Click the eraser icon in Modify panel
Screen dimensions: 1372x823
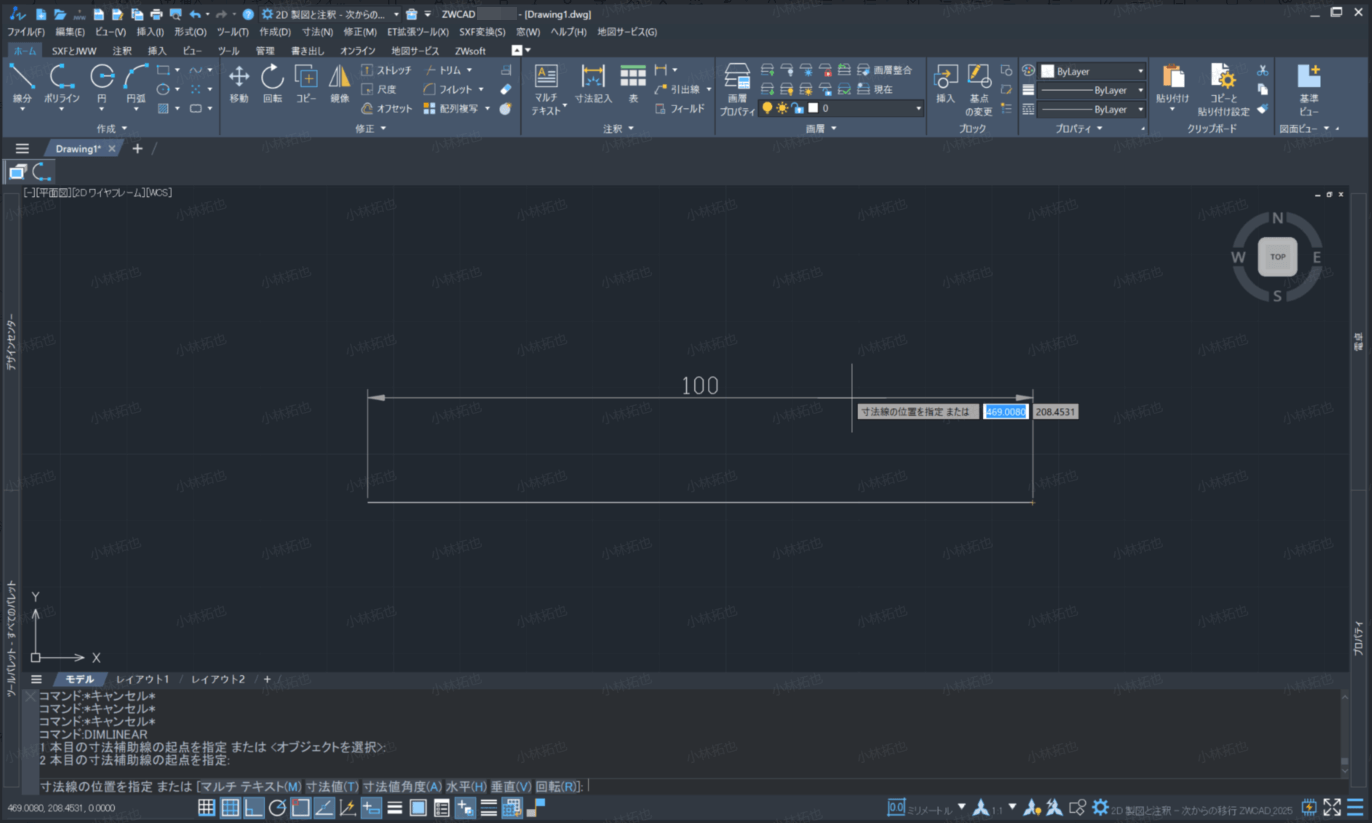(506, 89)
